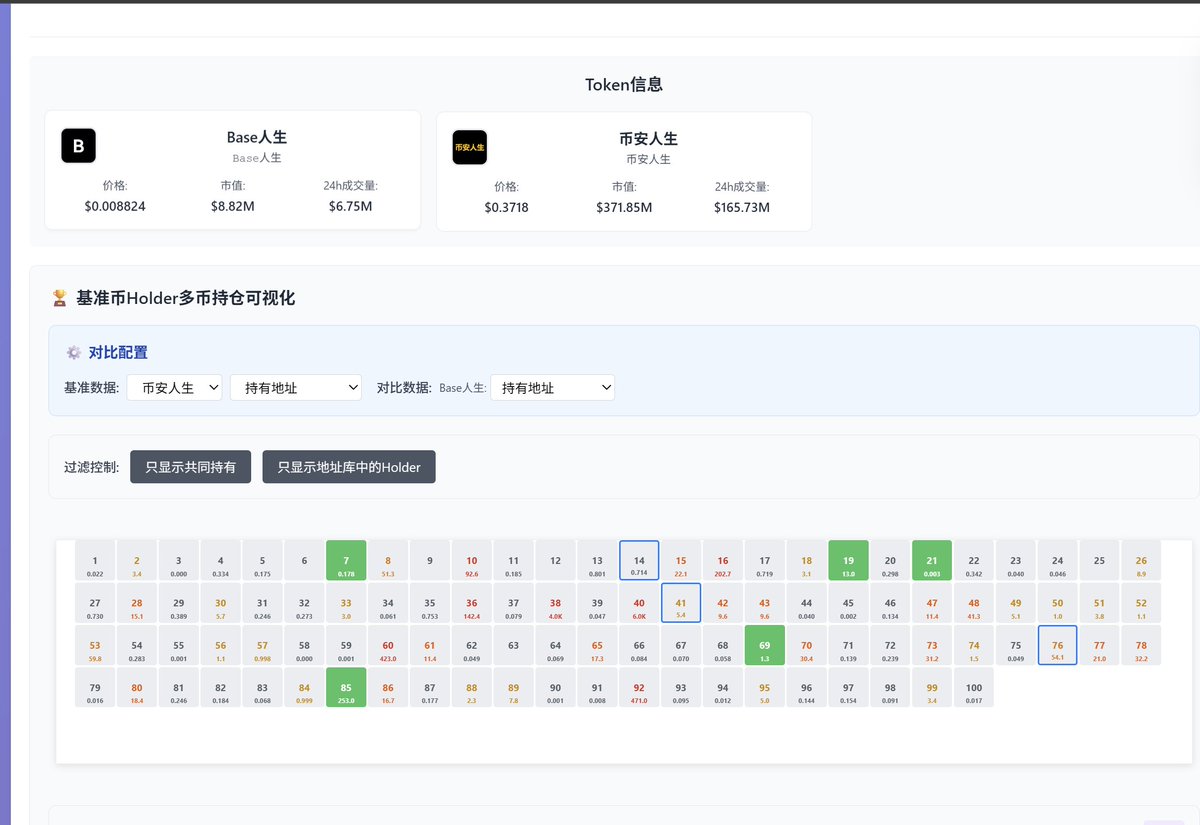Click holder cell number 63

coord(513,645)
